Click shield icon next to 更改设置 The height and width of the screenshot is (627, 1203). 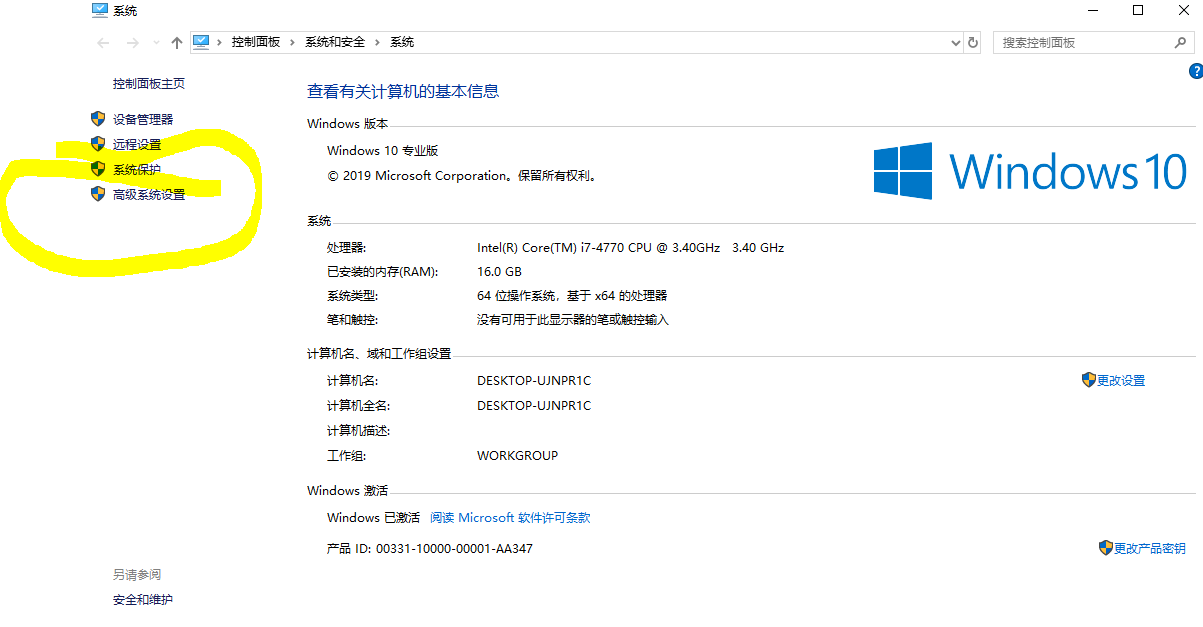pyautogui.click(x=1089, y=380)
